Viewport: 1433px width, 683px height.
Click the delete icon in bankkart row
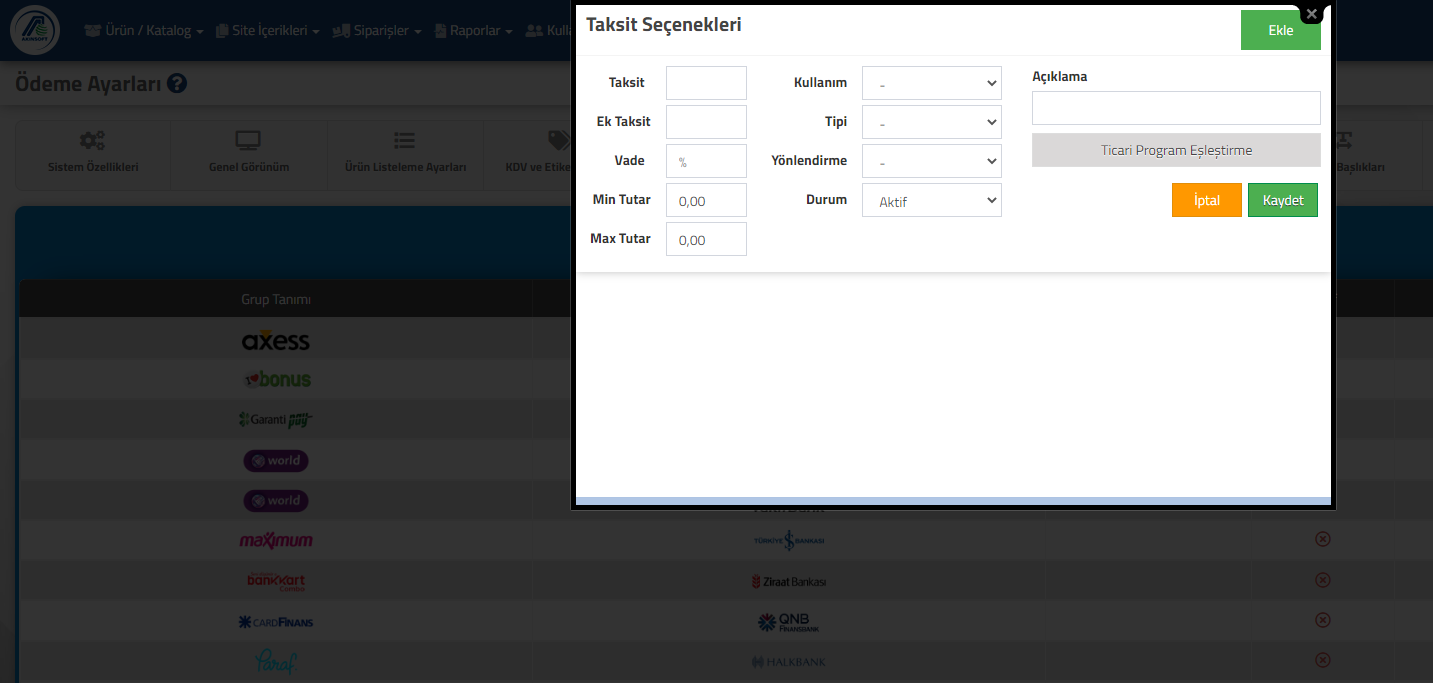pyautogui.click(x=1322, y=580)
